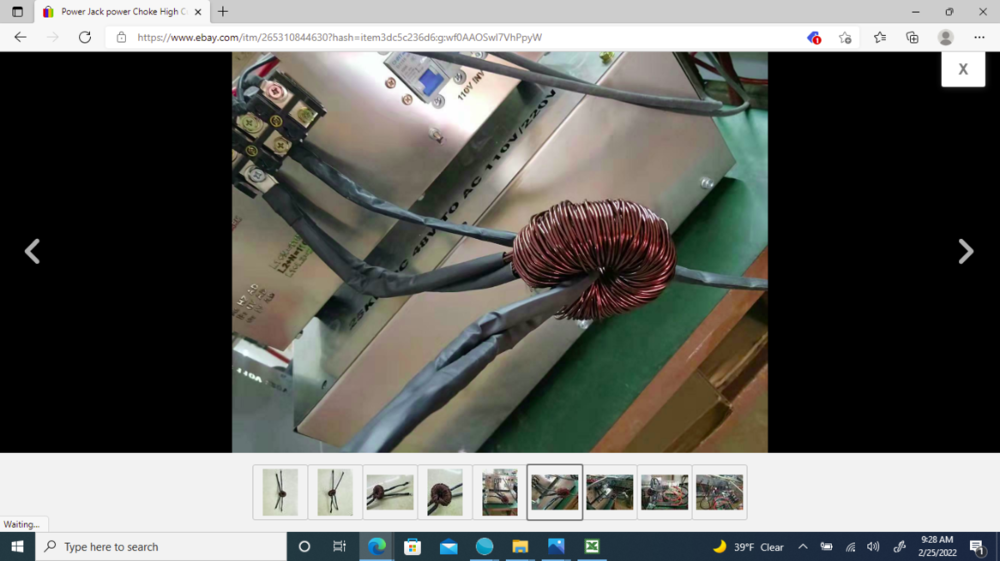Screen dimensions: 1000x561
Task: Select the fourth close-up choke thumbnail
Action: point(445,492)
